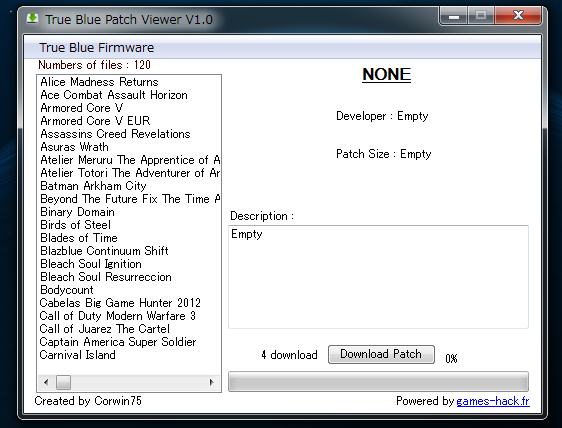Click Created by Corwin75 text
Viewport: 562px width, 428px height.
click(88, 401)
